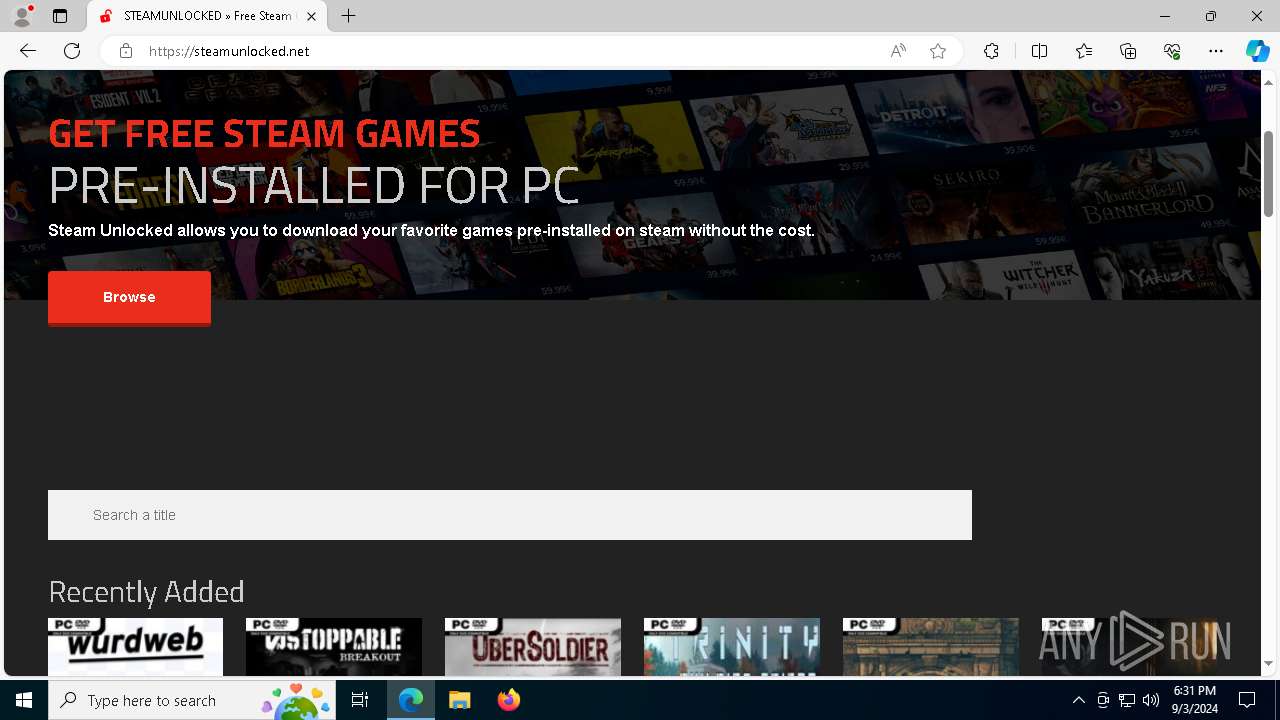Launch Firefox from taskbar

click(x=508, y=700)
